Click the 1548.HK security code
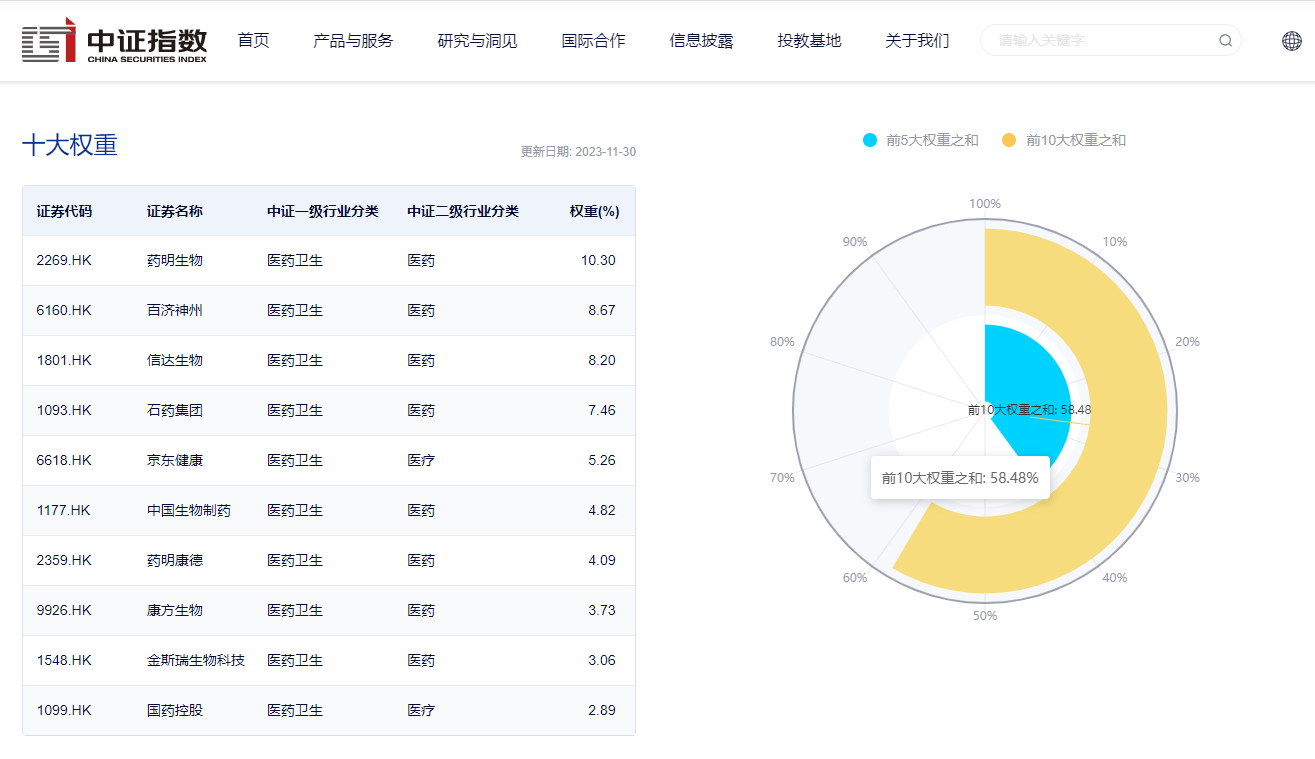This screenshot has width=1315, height=759. pyautogui.click(x=64, y=660)
